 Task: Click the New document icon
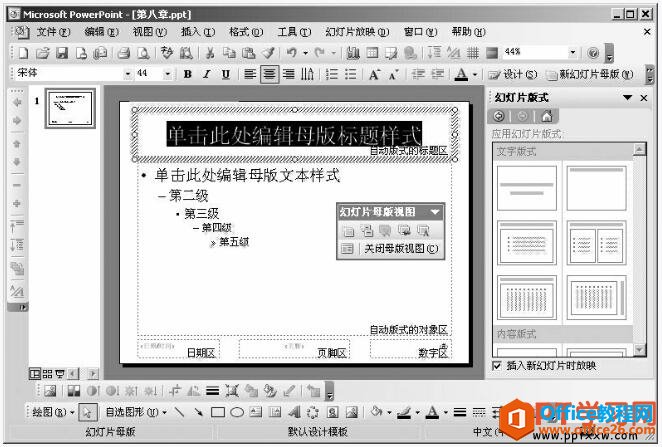coord(24,53)
